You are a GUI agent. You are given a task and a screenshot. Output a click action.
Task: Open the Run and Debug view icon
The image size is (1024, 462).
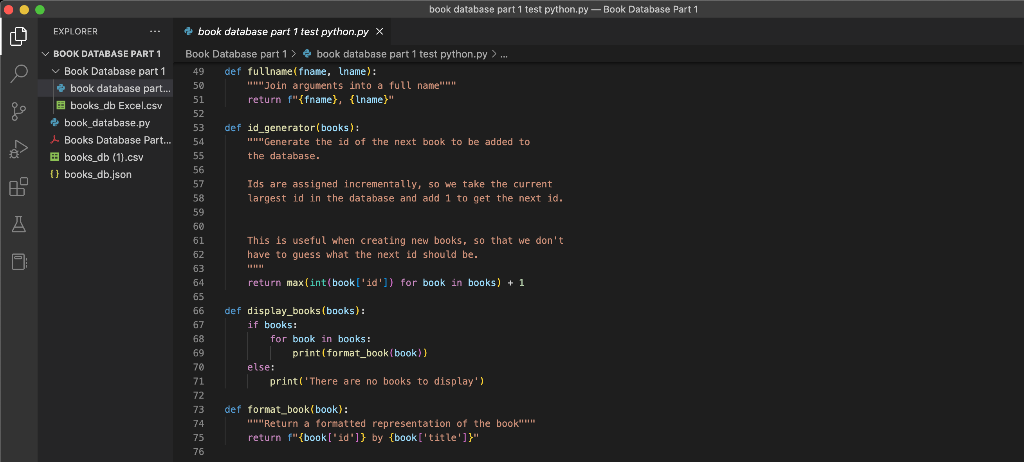click(x=18, y=150)
